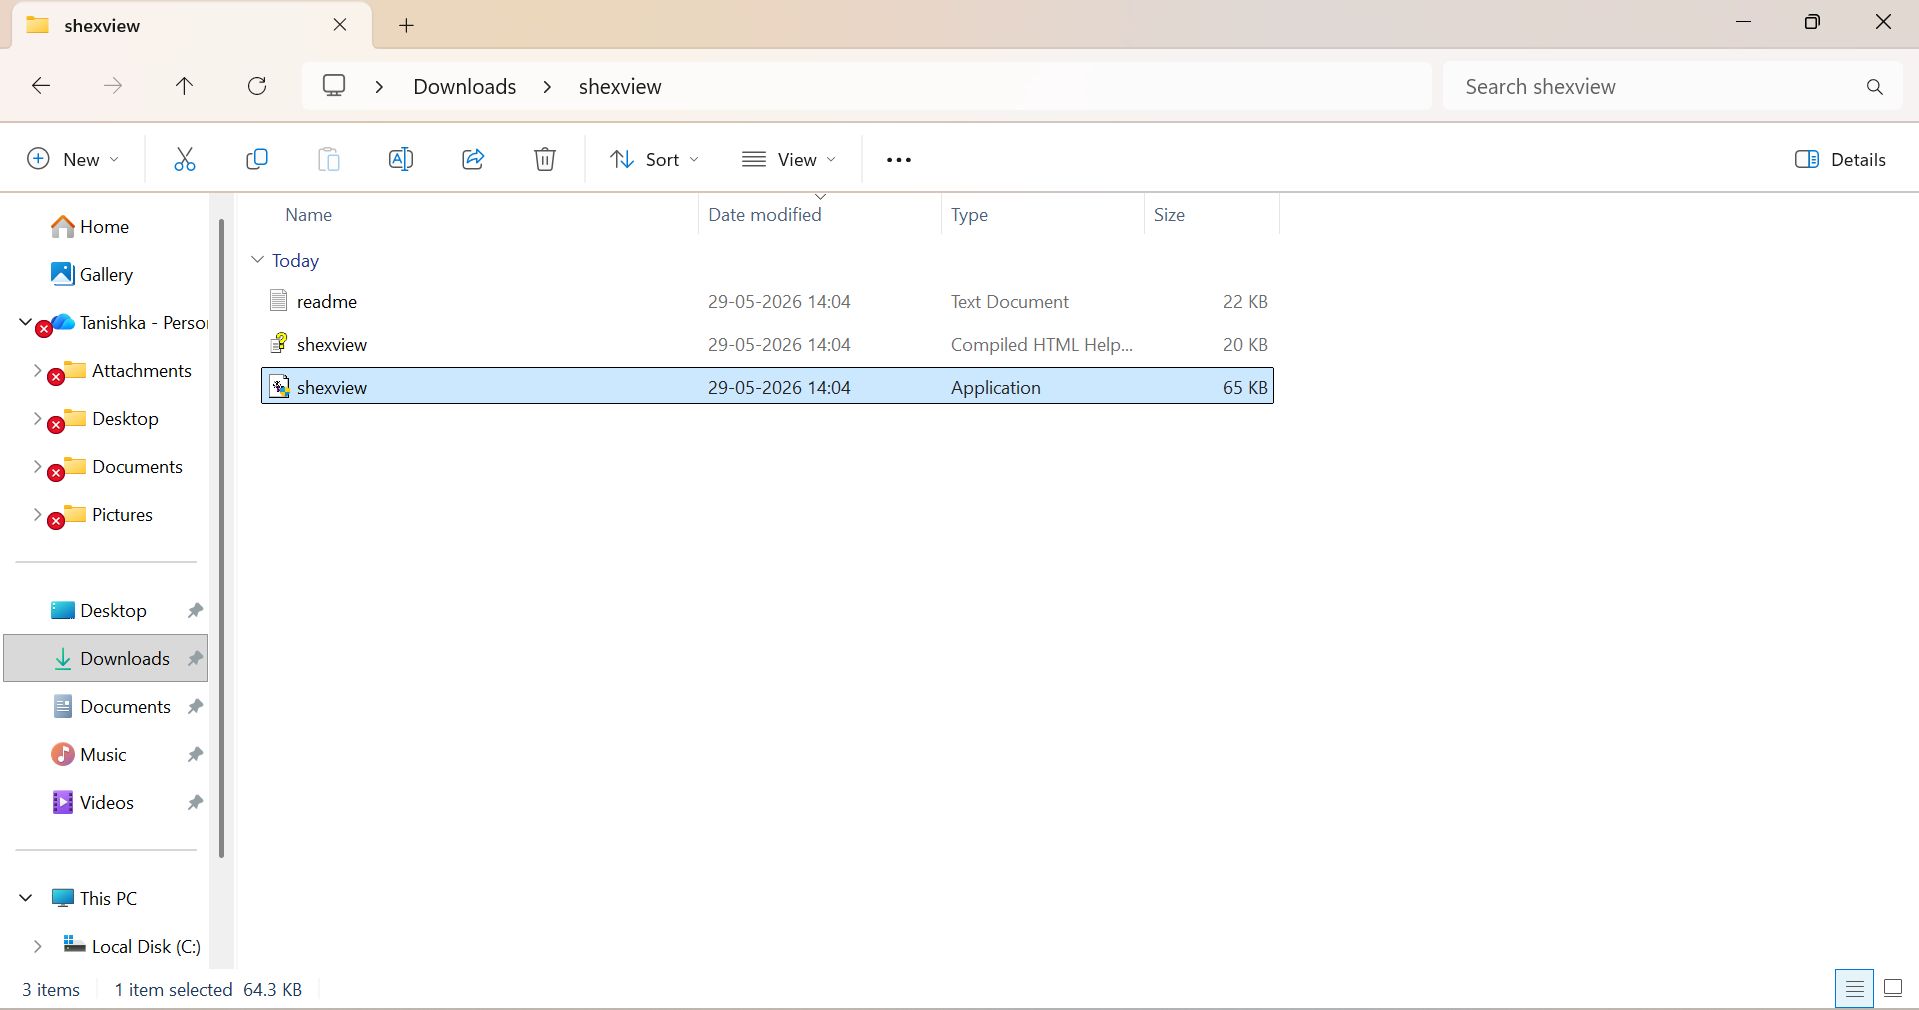Expand the Attachments folder node
Screen dimensions: 1919x1010
tap(37, 370)
